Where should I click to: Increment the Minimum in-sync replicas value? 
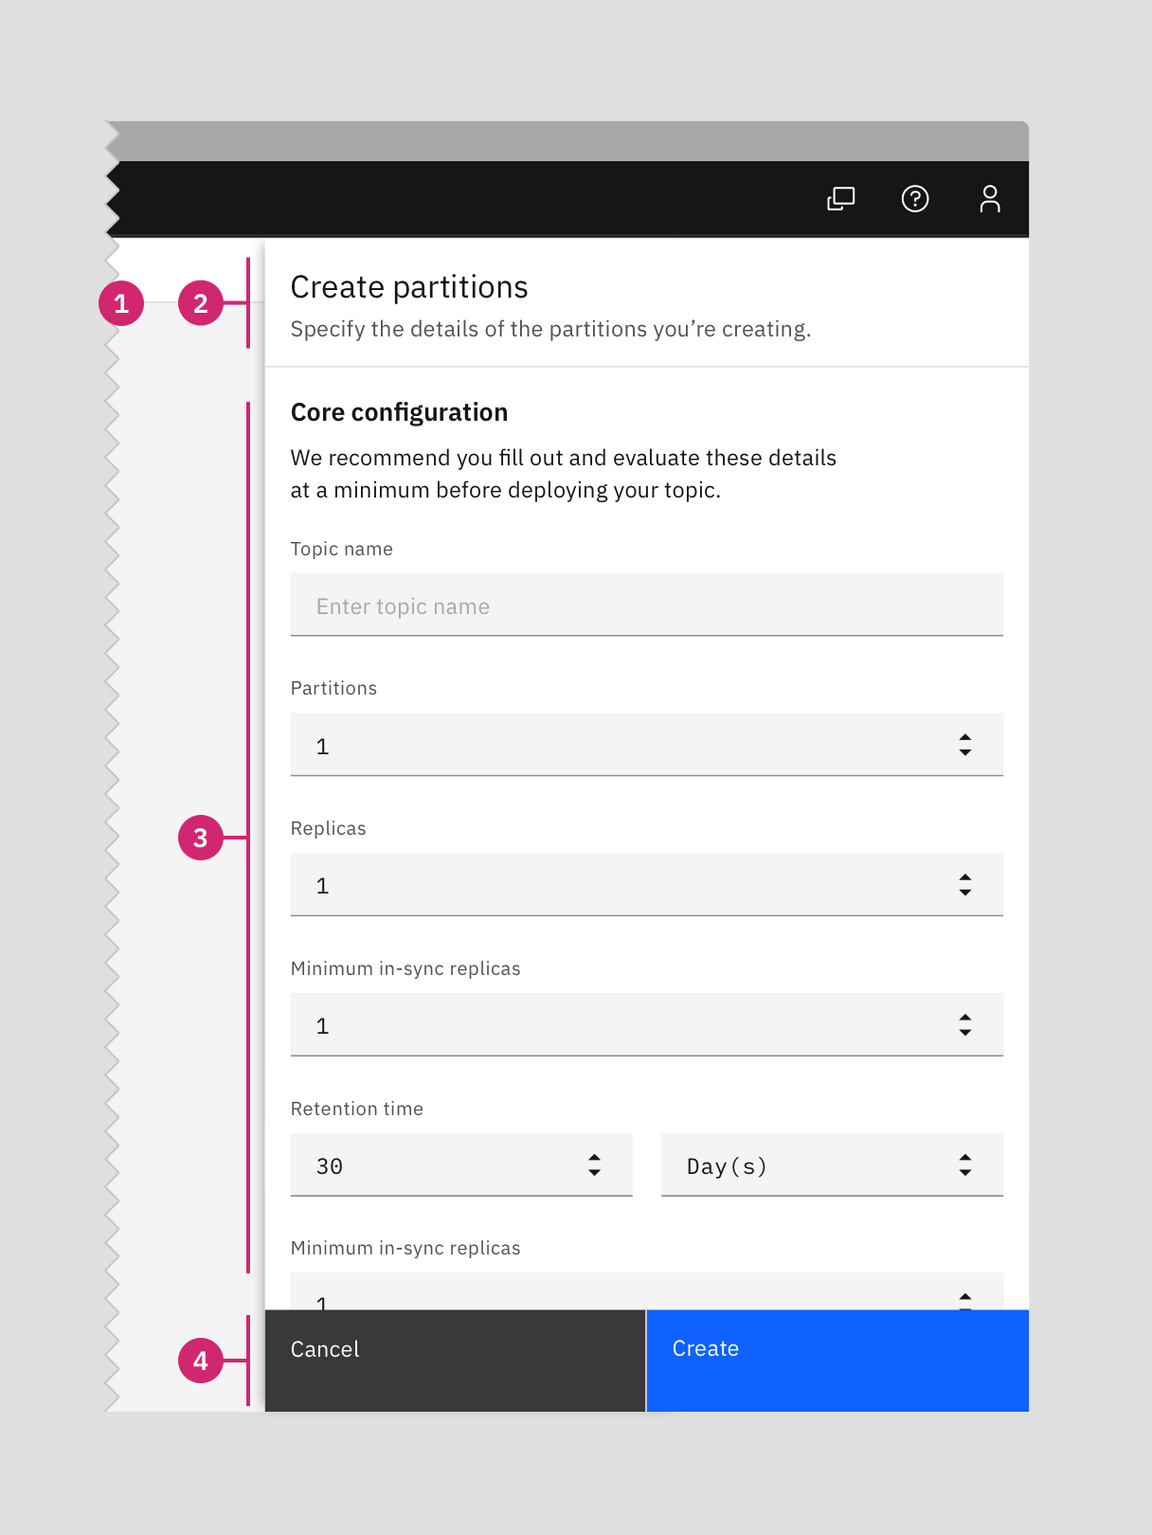(x=965, y=1017)
